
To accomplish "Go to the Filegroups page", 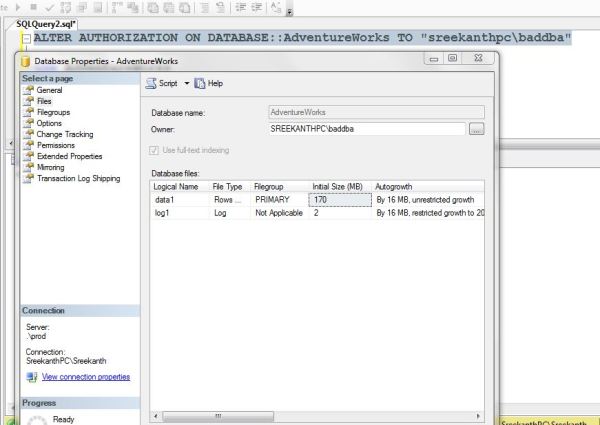I will [55, 112].
